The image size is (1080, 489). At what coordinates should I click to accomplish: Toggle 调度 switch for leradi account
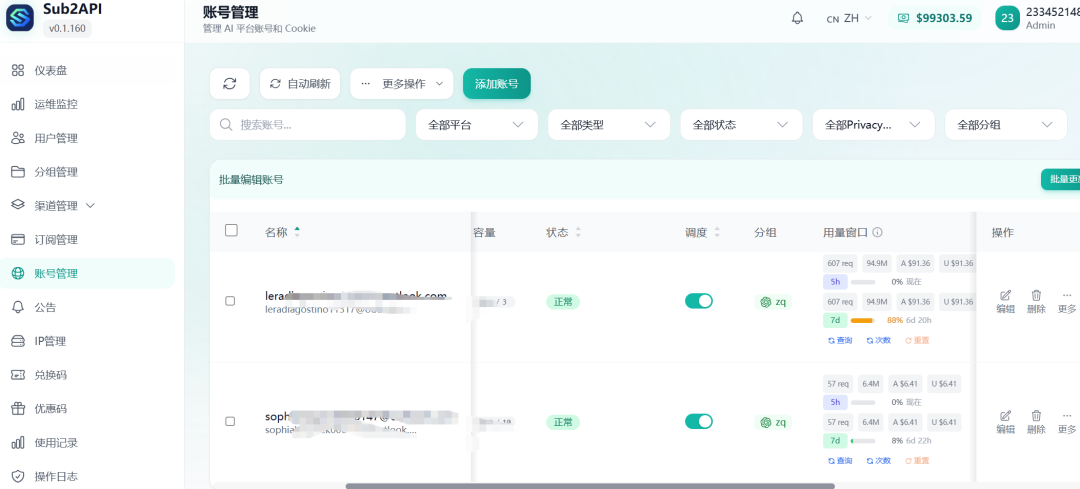[698, 301]
